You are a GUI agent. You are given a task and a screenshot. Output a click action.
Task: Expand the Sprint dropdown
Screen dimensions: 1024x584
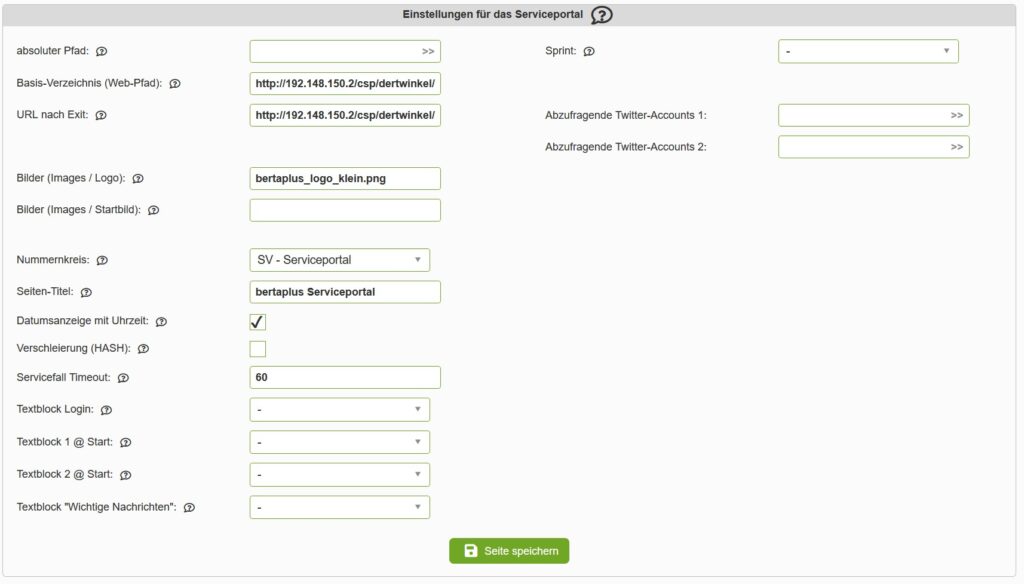coord(867,51)
